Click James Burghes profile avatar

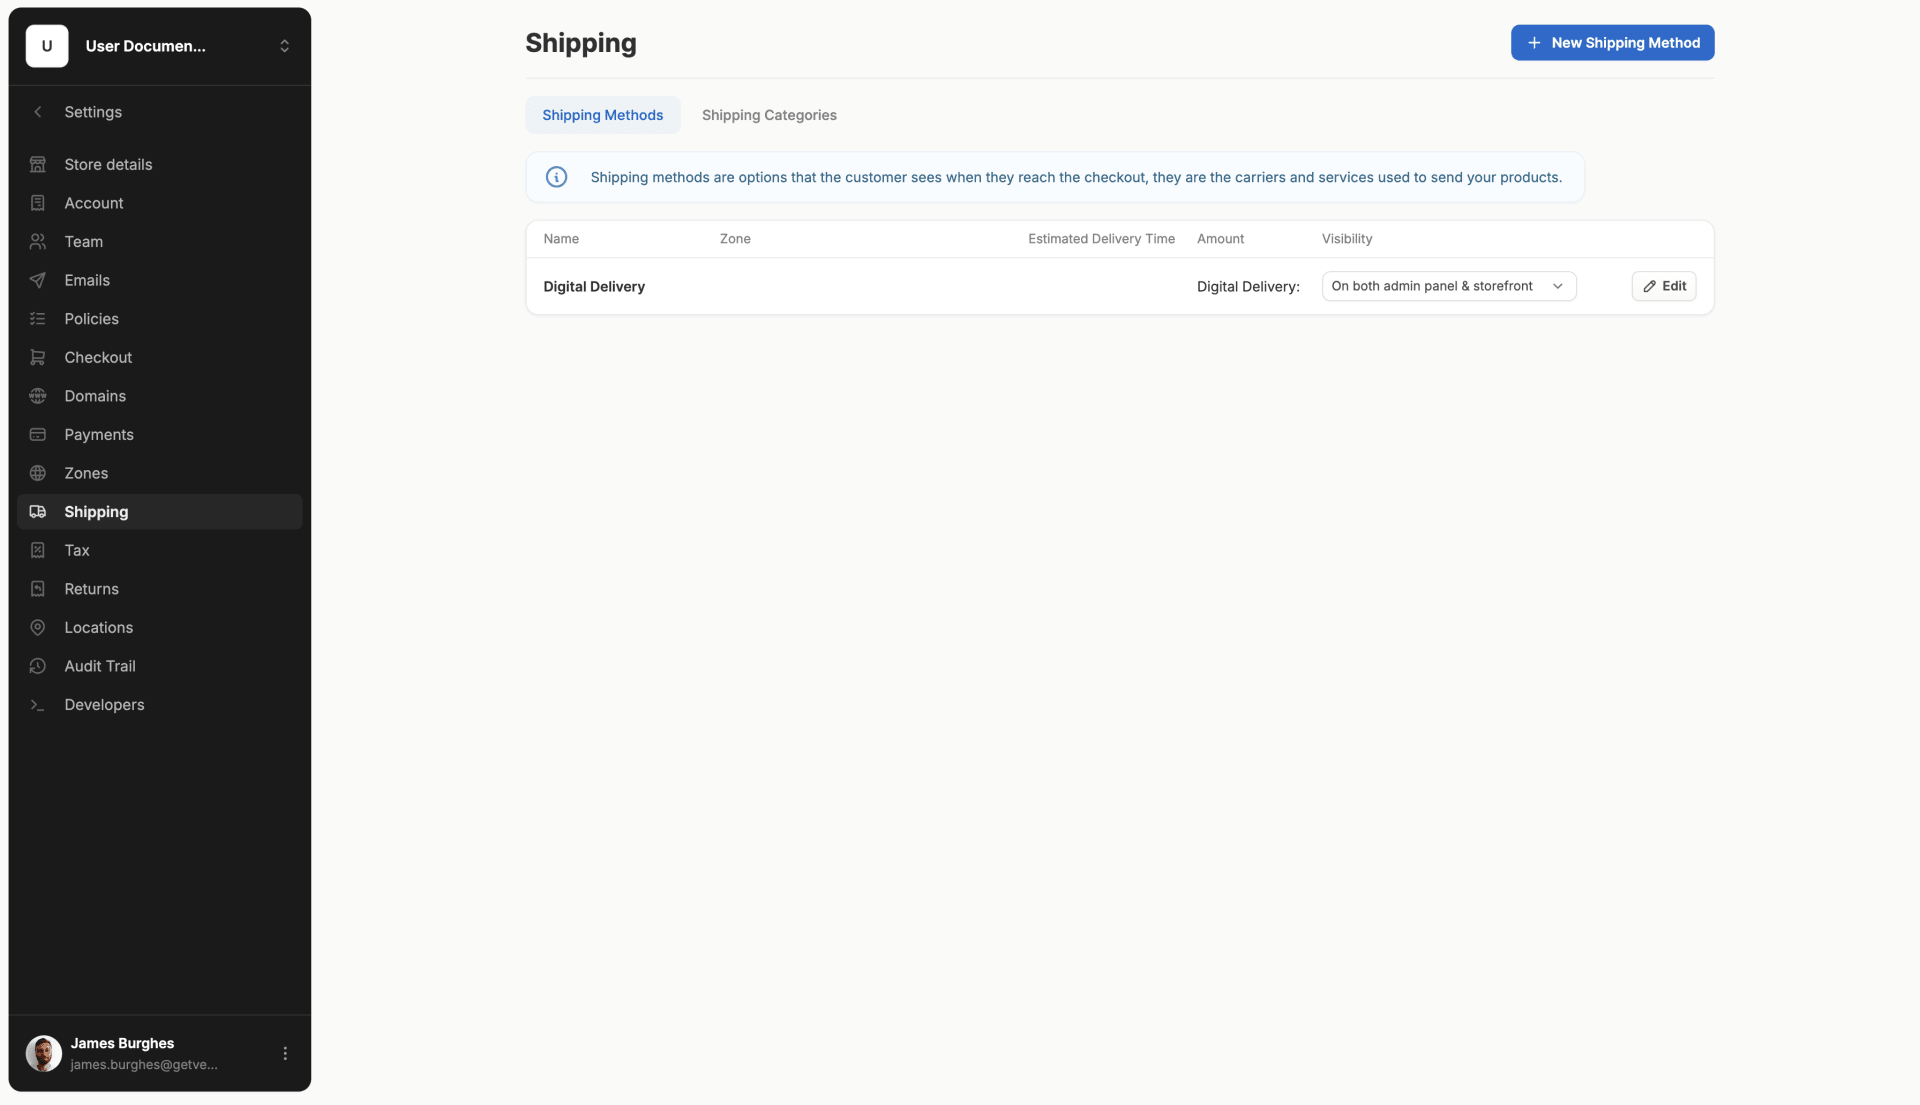[x=43, y=1053]
